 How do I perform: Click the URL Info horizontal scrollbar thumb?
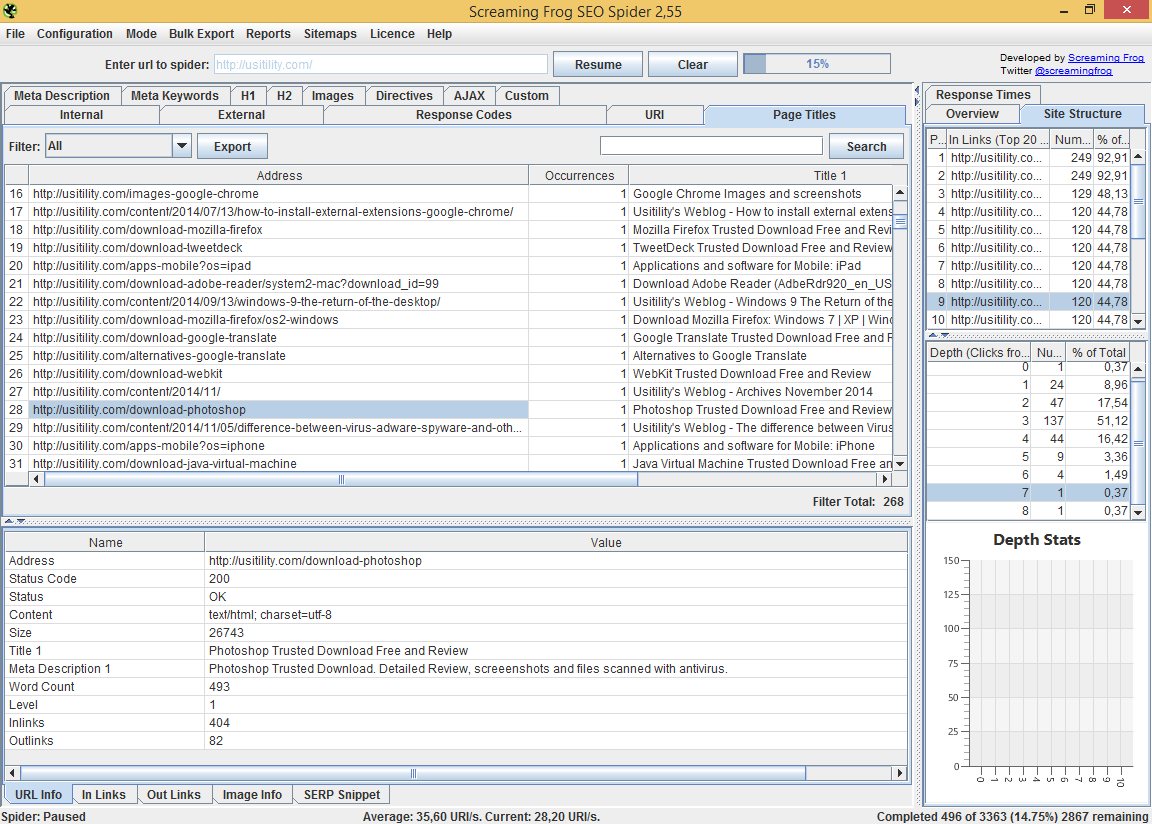click(x=413, y=773)
